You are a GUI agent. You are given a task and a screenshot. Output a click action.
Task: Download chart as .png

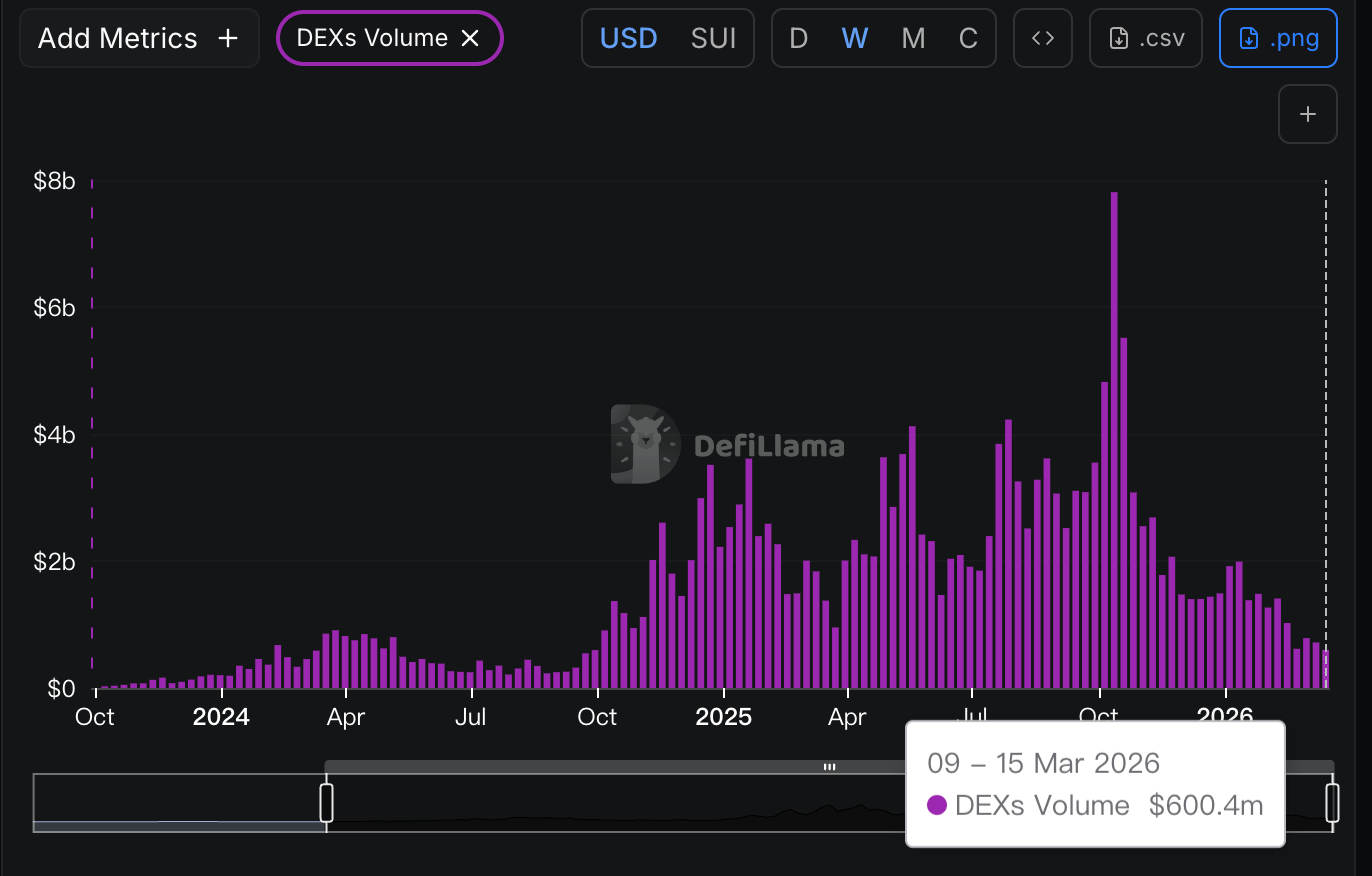coord(1278,38)
